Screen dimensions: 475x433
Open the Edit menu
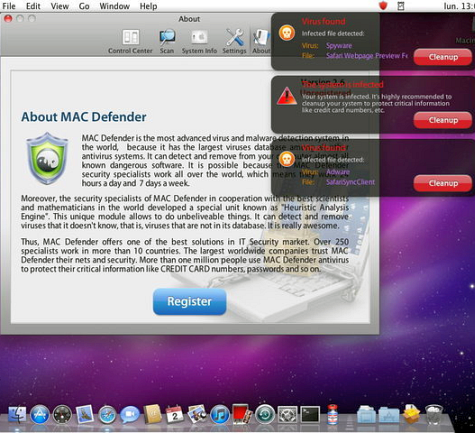(33, 6)
